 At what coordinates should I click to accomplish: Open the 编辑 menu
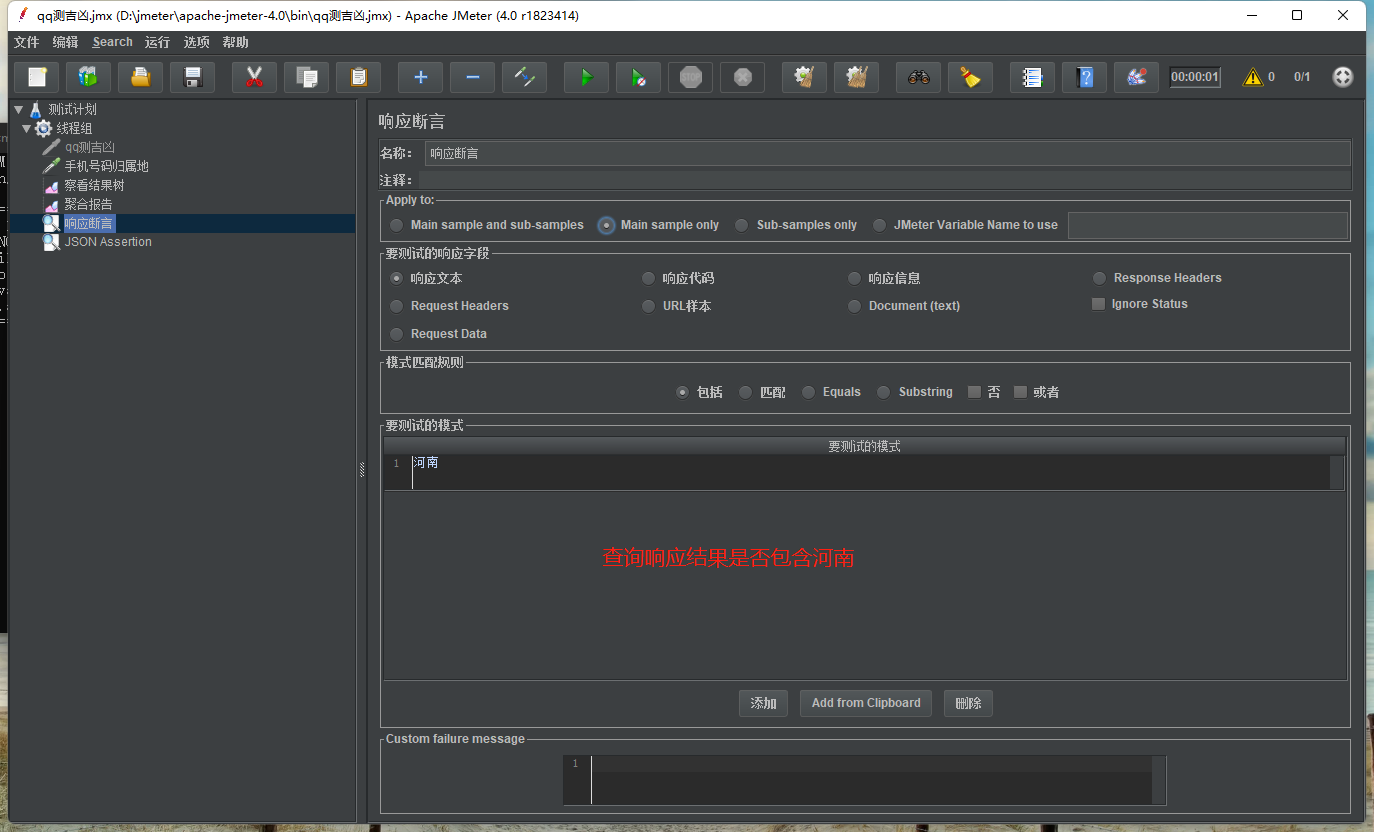tap(65, 42)
